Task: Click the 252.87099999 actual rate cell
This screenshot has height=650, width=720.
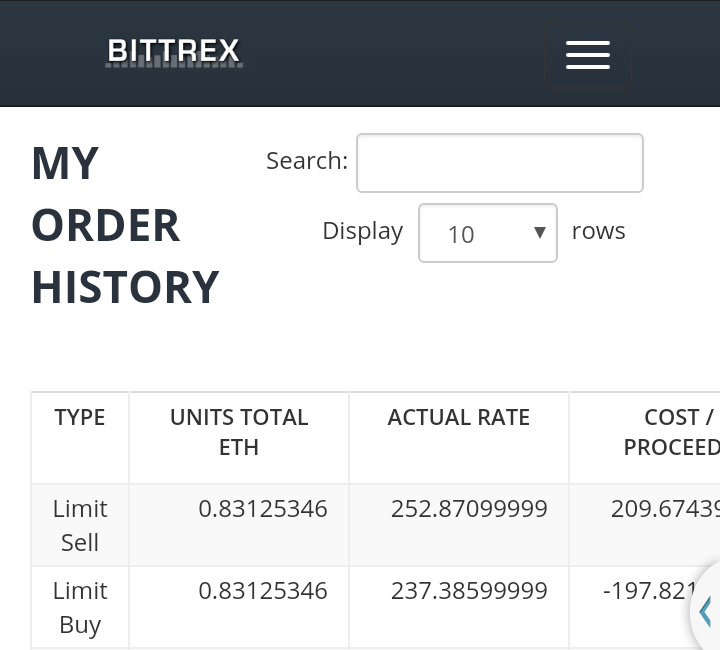Action: click(469, 509)
